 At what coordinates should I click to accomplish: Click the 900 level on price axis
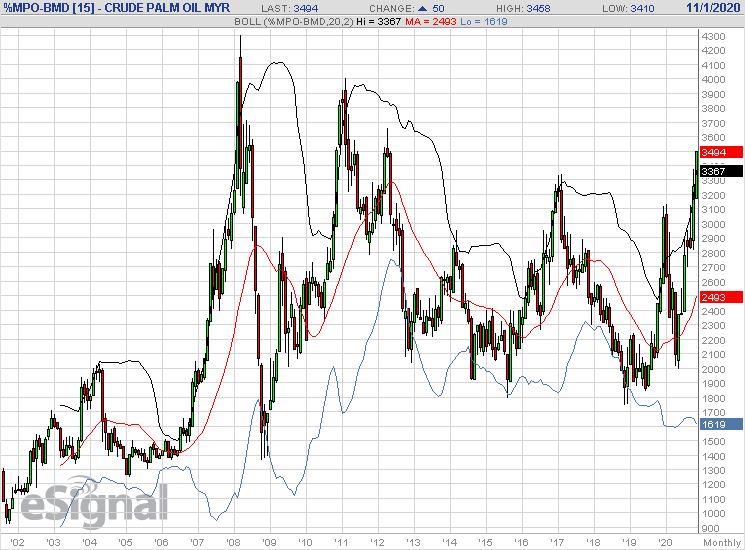click(710, 528)
